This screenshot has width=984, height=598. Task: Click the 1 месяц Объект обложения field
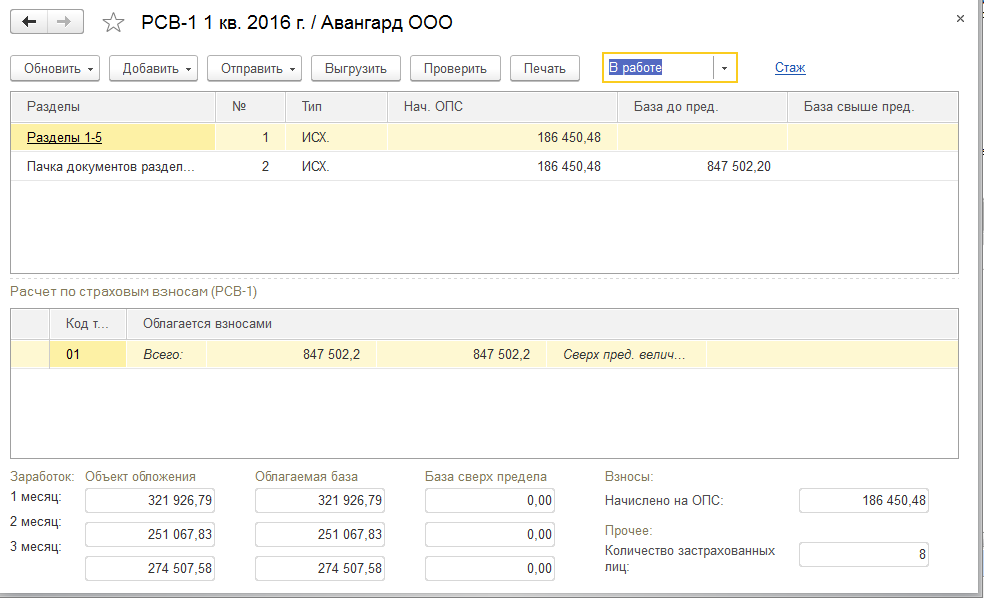[x=150, y=500]
